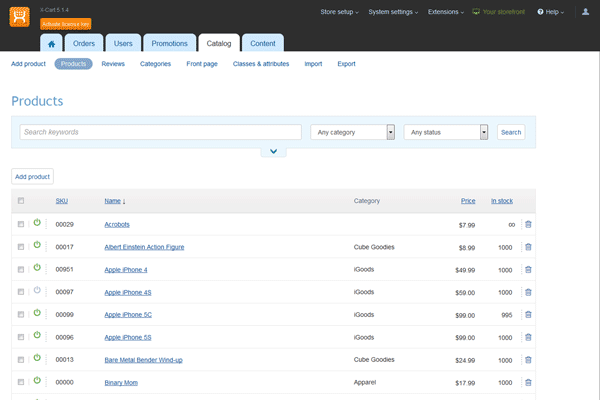
Task: Click the home icon tab
Action: [x=53, y=43]
